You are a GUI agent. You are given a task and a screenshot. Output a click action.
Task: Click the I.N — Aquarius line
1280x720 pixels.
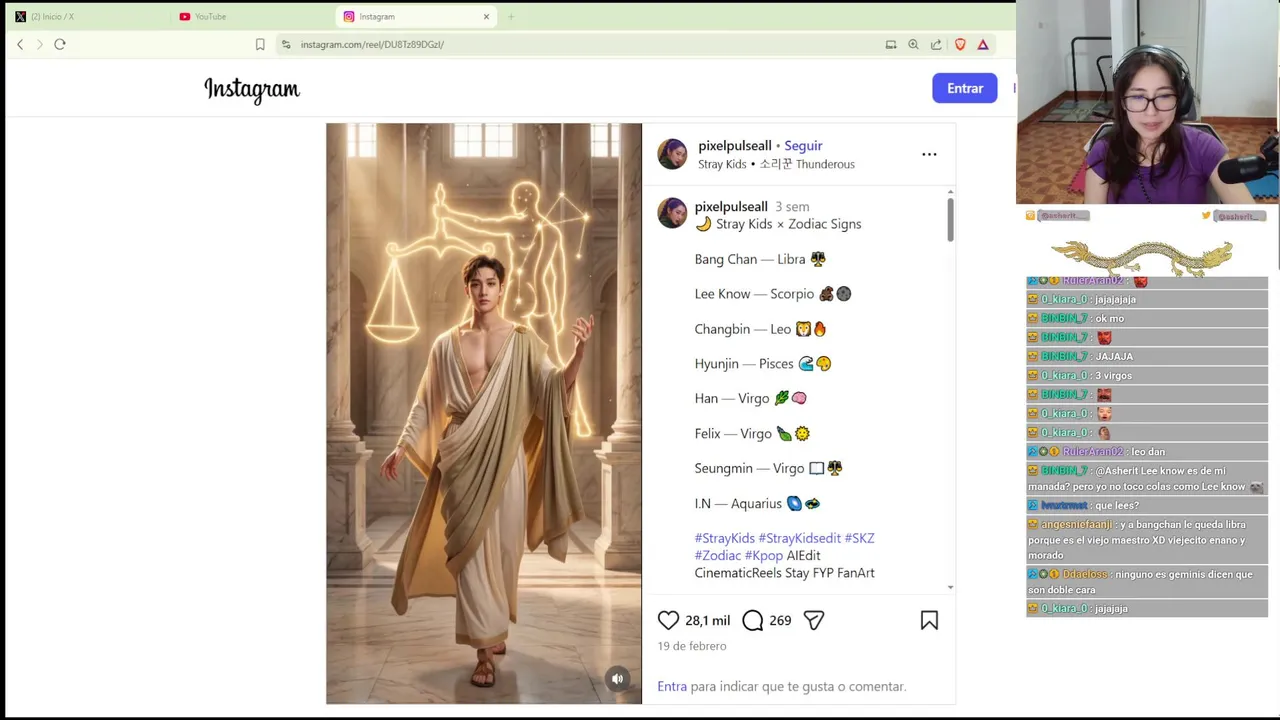point(758,503)
